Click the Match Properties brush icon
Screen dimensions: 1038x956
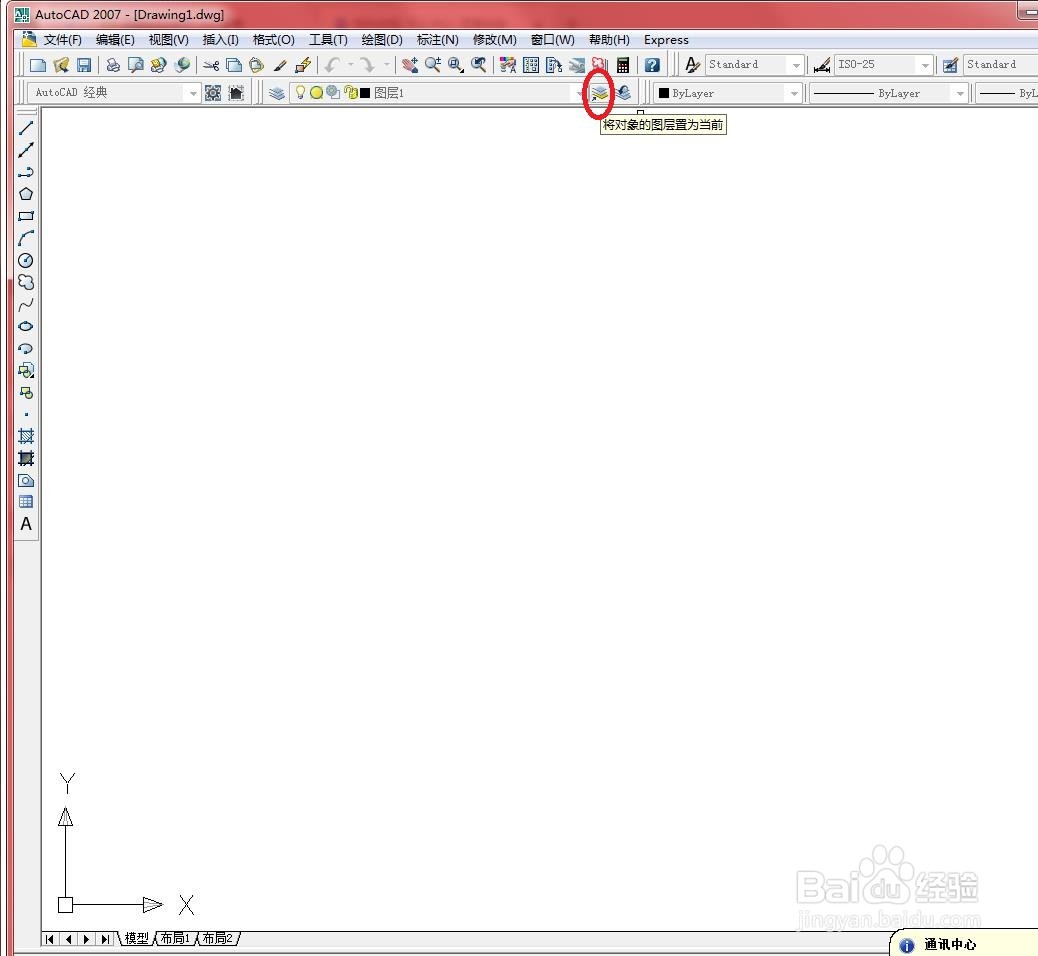coord(279,65)
